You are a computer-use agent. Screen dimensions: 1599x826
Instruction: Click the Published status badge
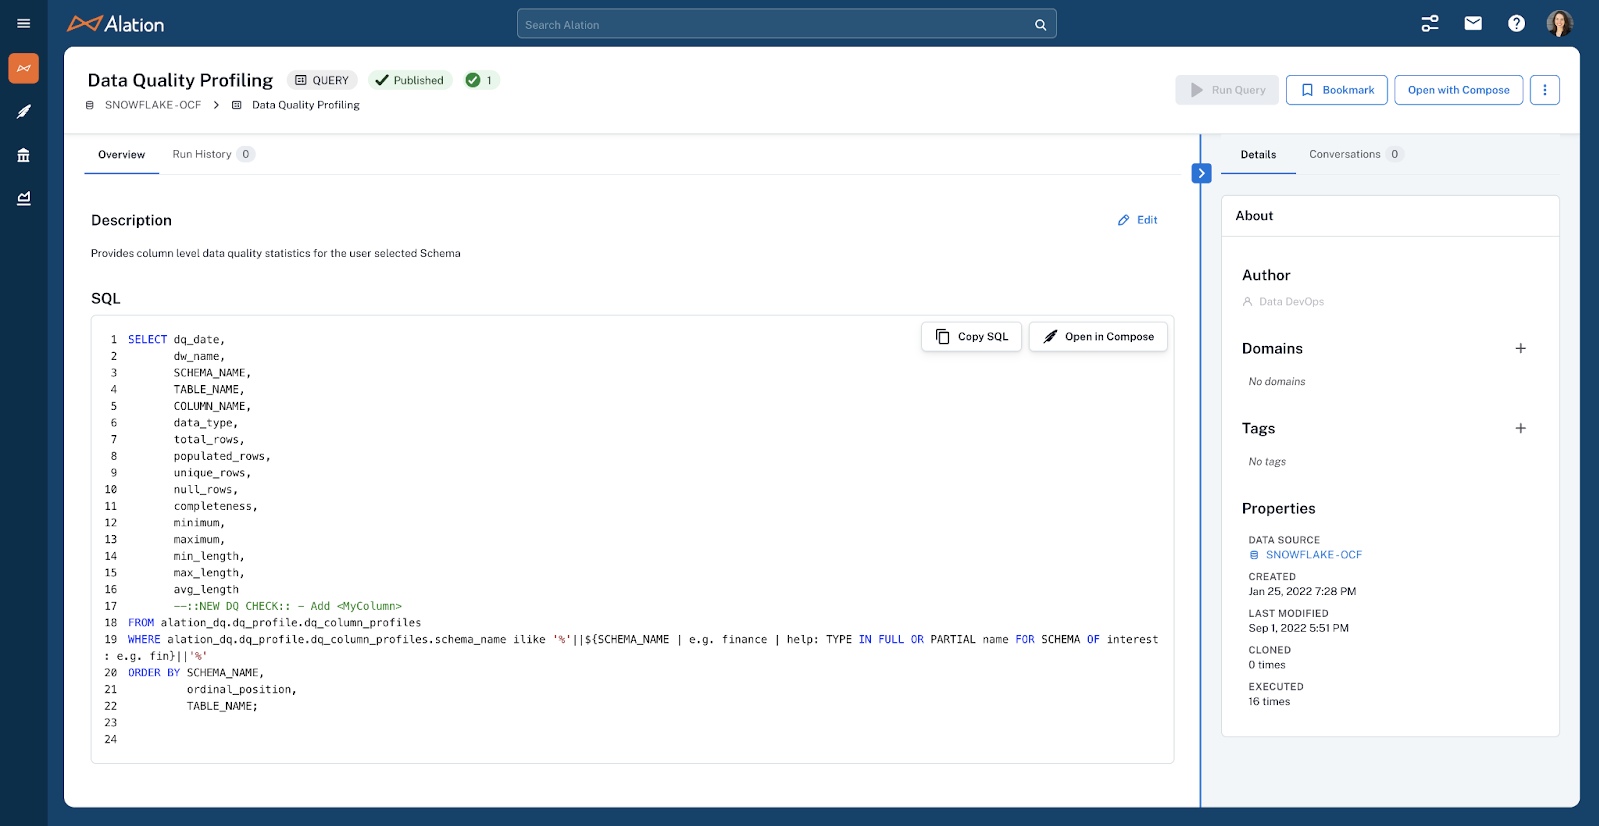click(410, 80)
